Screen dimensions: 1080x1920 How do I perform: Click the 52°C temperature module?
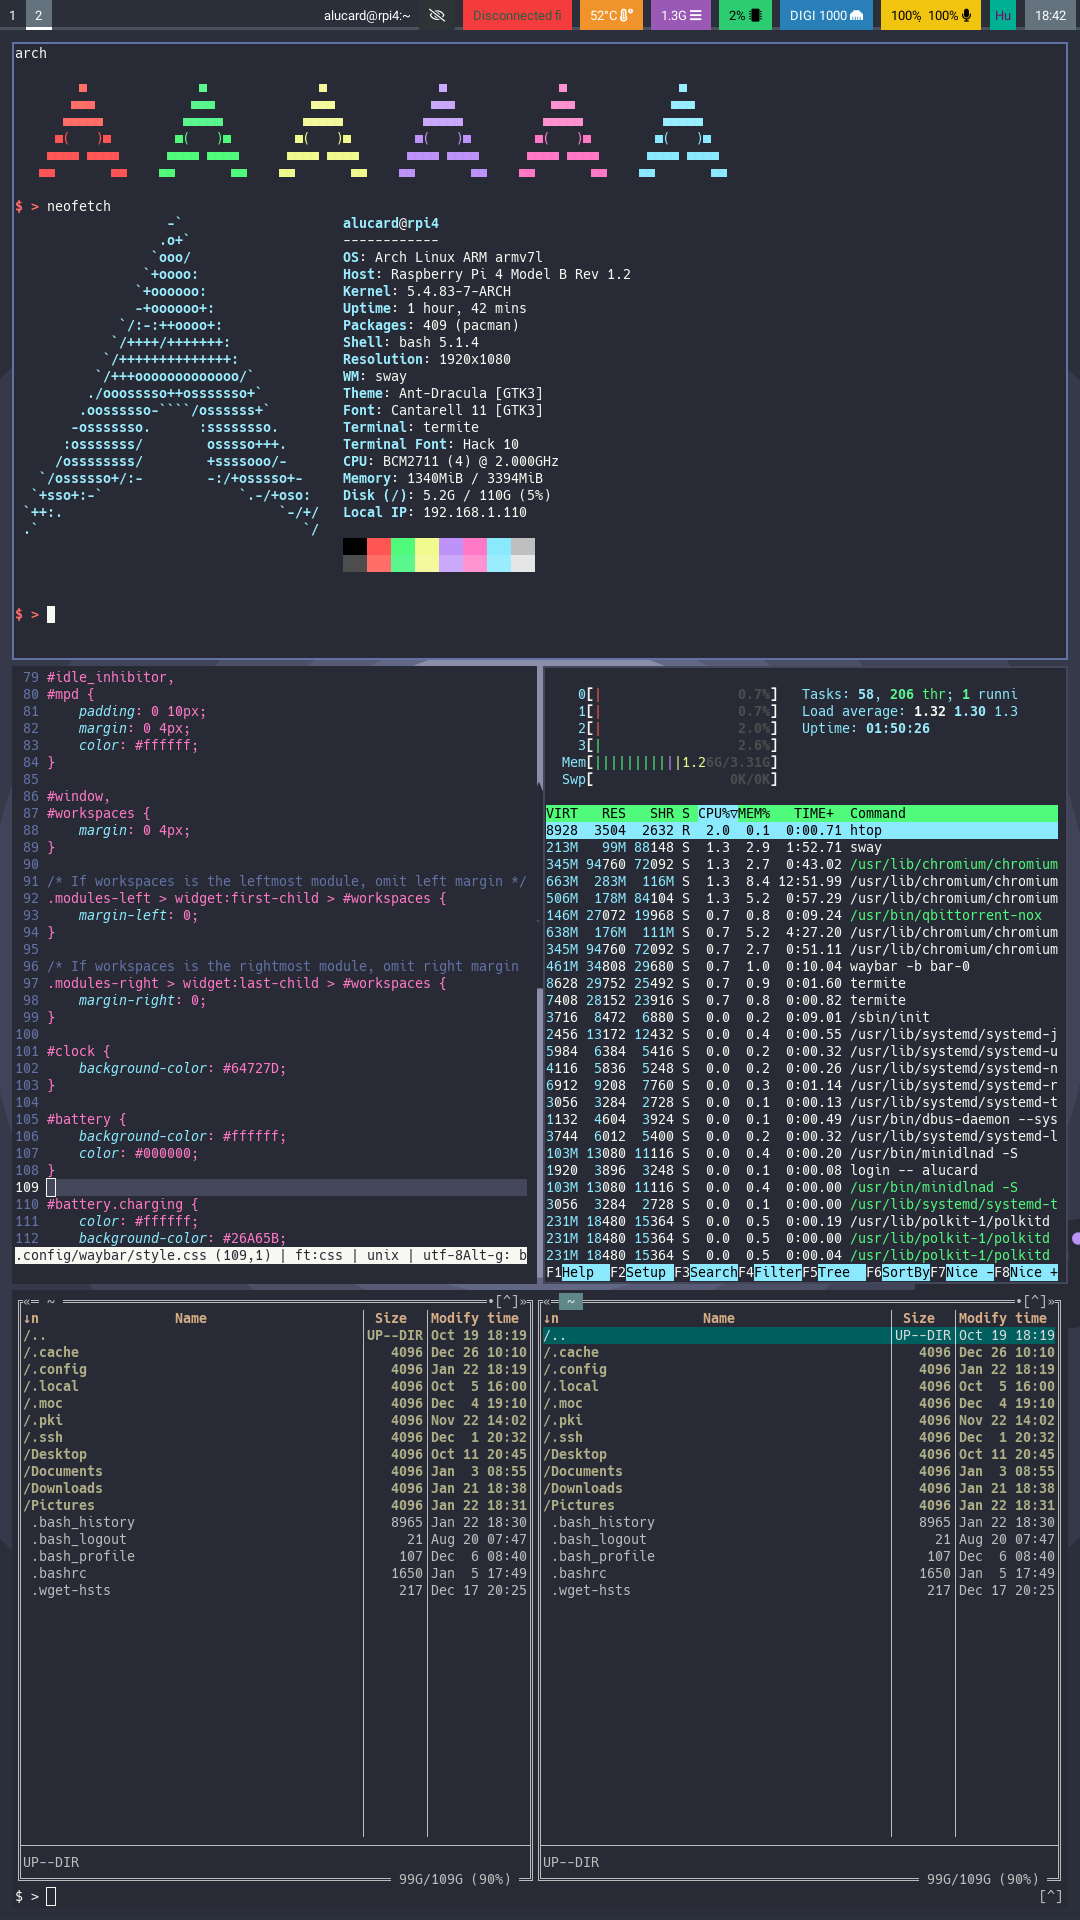coord(611,15)
